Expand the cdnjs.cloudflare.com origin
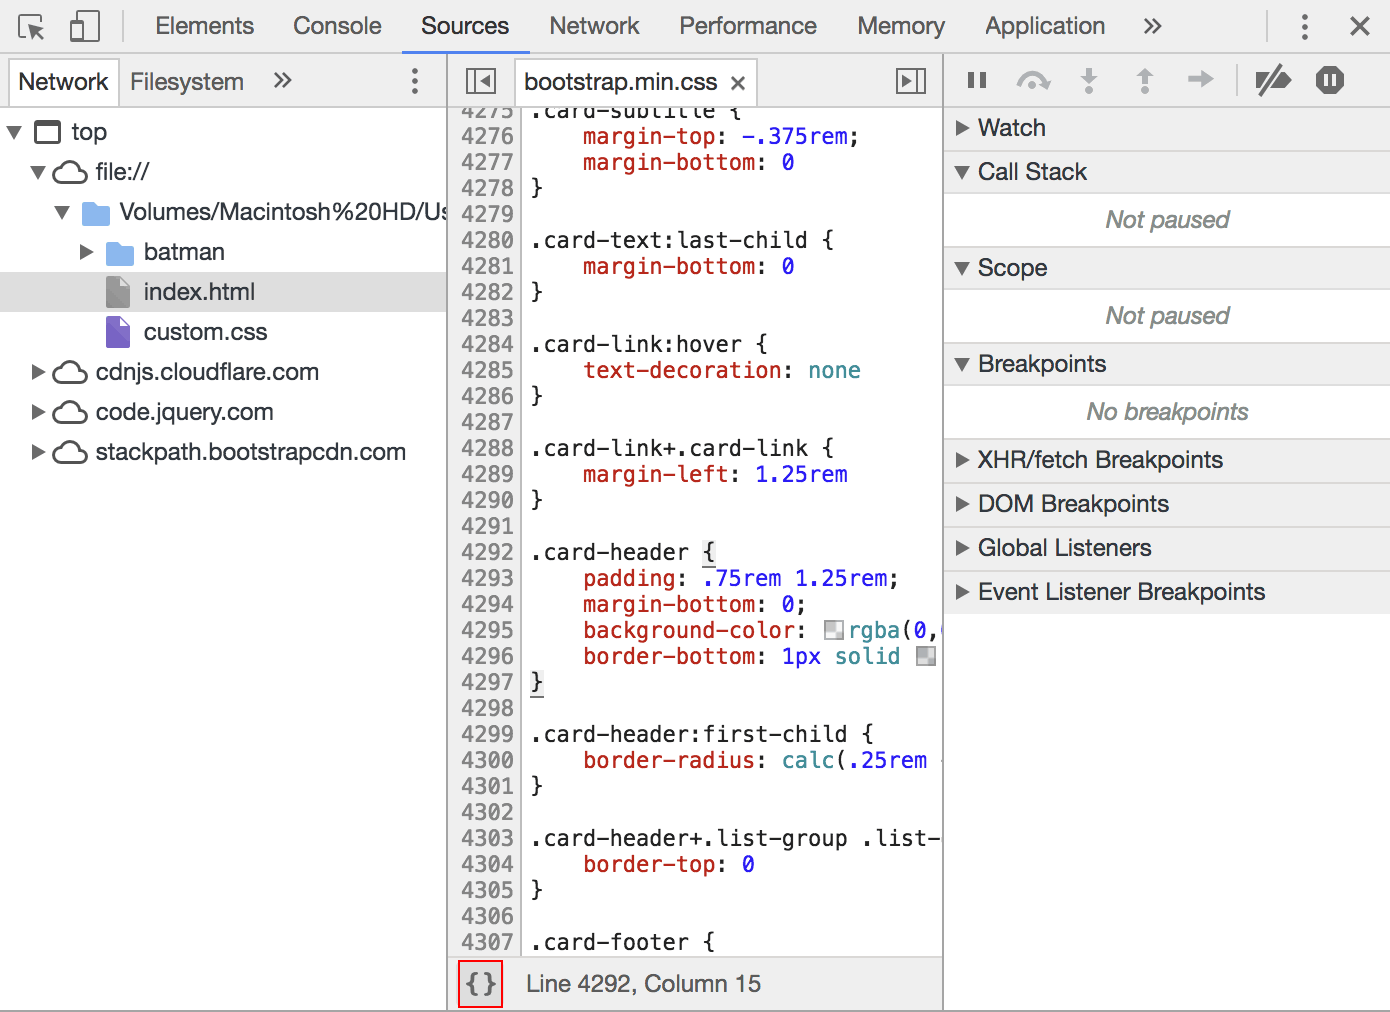The width and height of the screenshot is (1390, 1012). pos(39,372)
